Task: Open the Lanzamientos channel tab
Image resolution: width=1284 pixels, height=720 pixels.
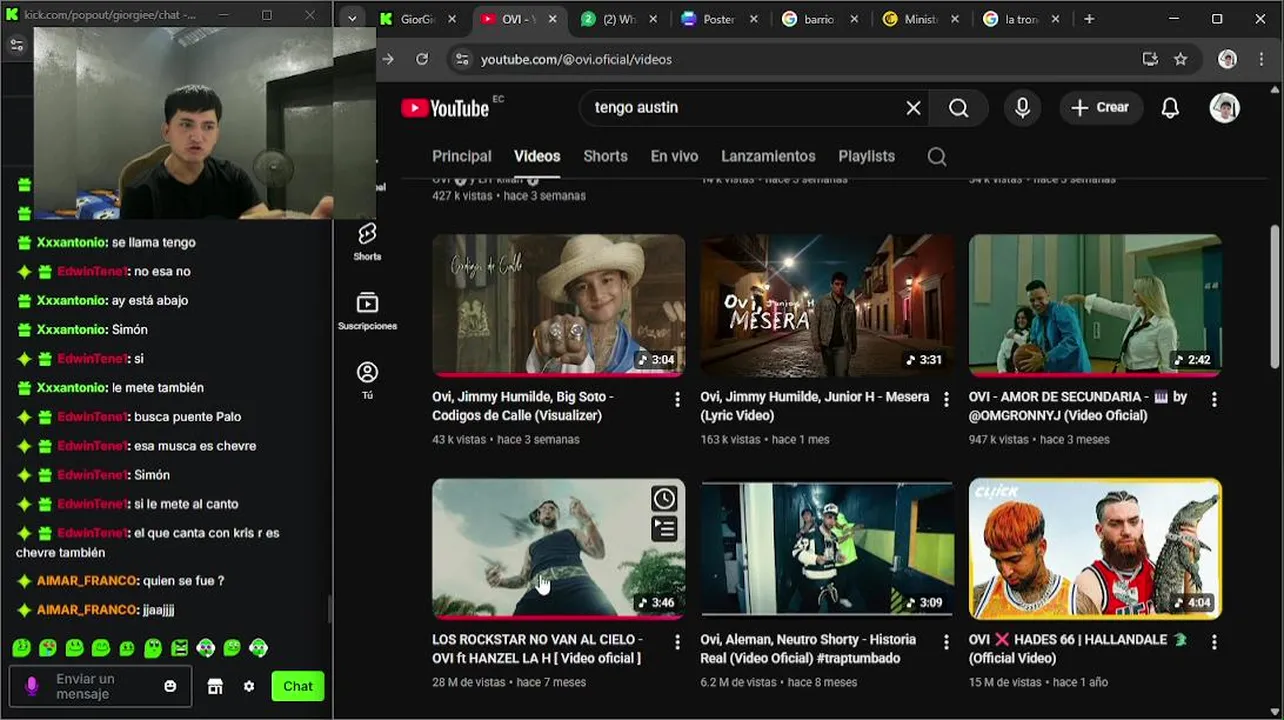Action: coord(768,156)
